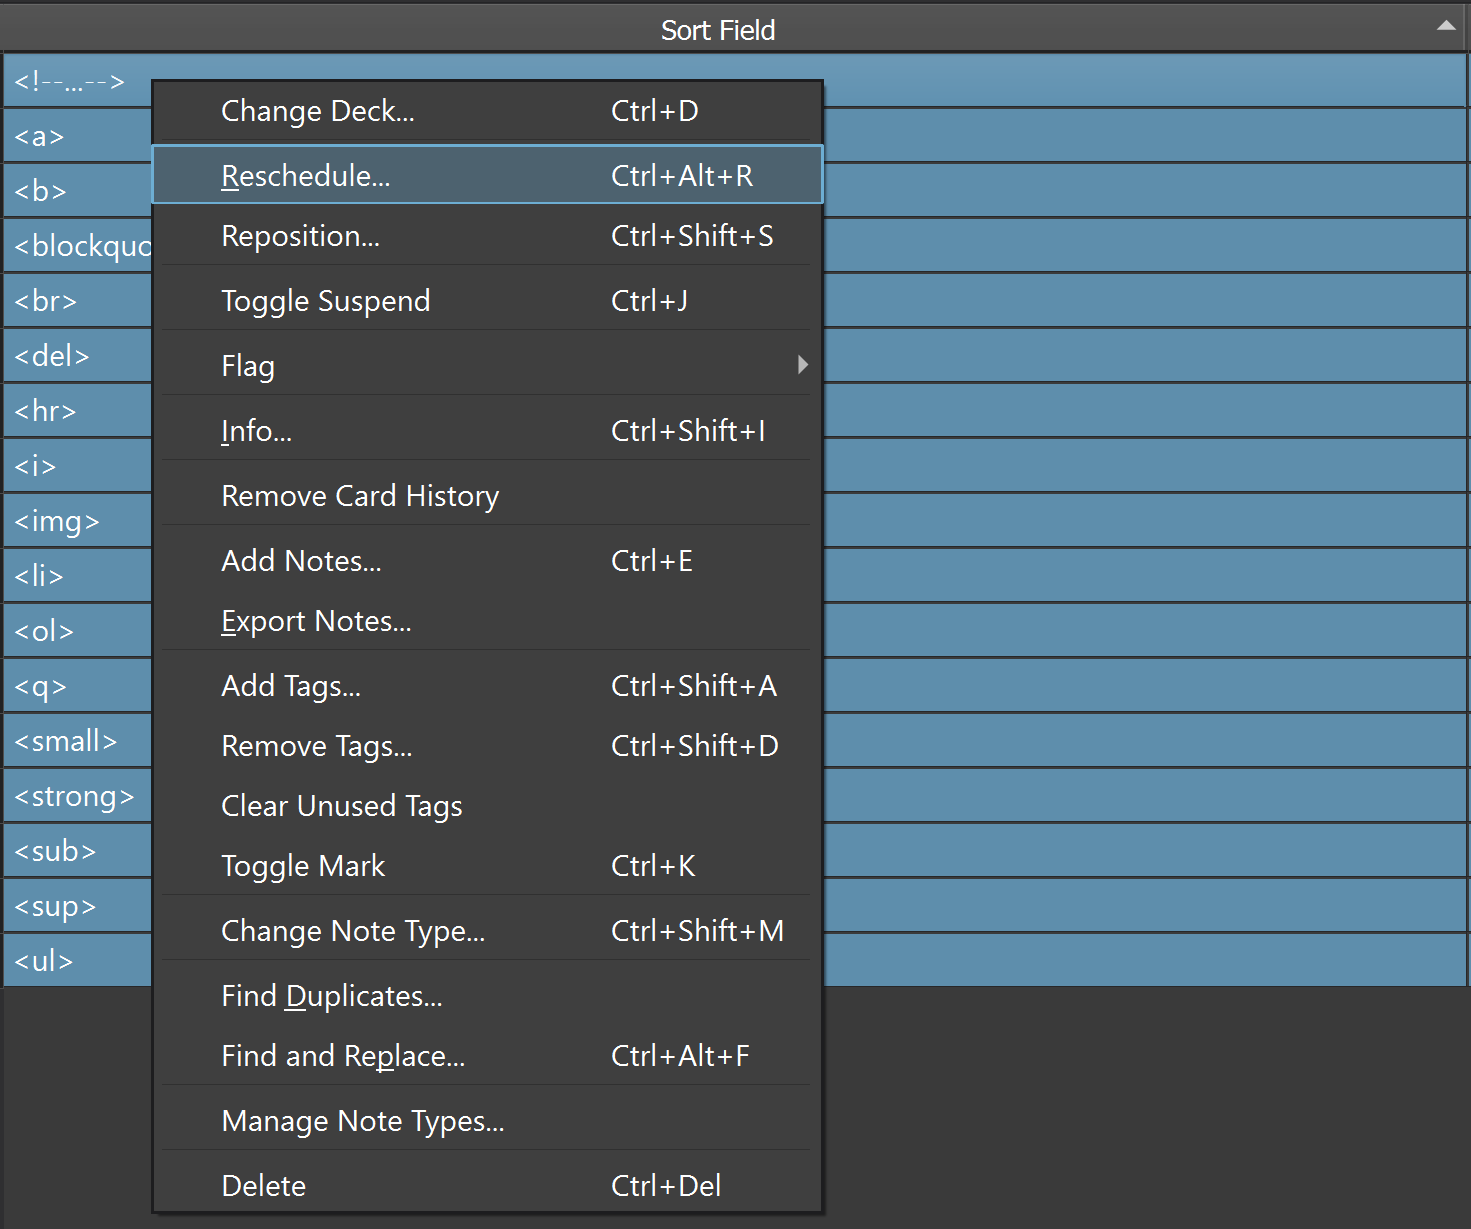Select Clear Unused Tags
This screenshot has width=1471, height=1229.
tap(487, 806)
